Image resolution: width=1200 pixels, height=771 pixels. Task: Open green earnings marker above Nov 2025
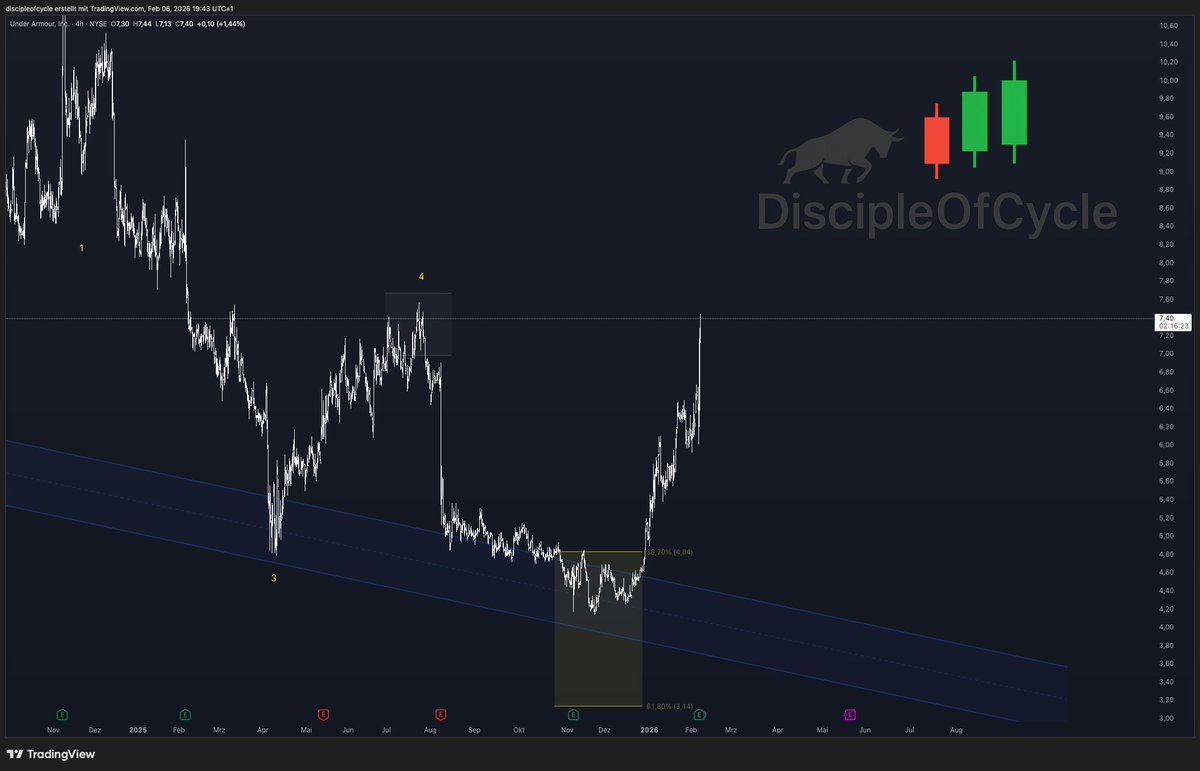573,714
